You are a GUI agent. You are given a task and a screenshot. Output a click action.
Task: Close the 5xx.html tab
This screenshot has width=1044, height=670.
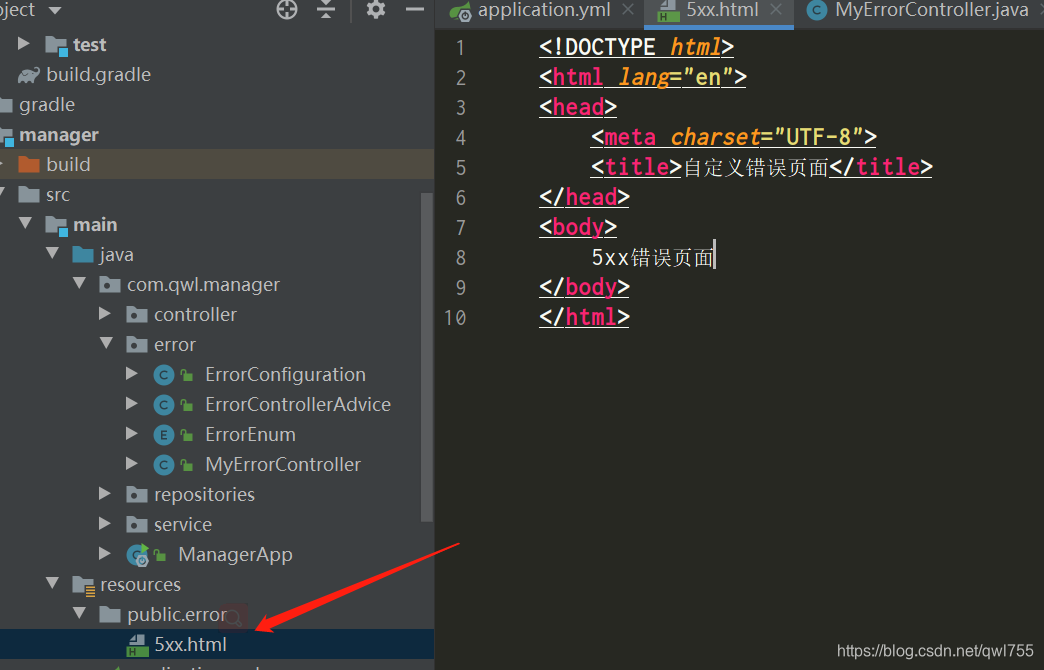tap(775, 11)
